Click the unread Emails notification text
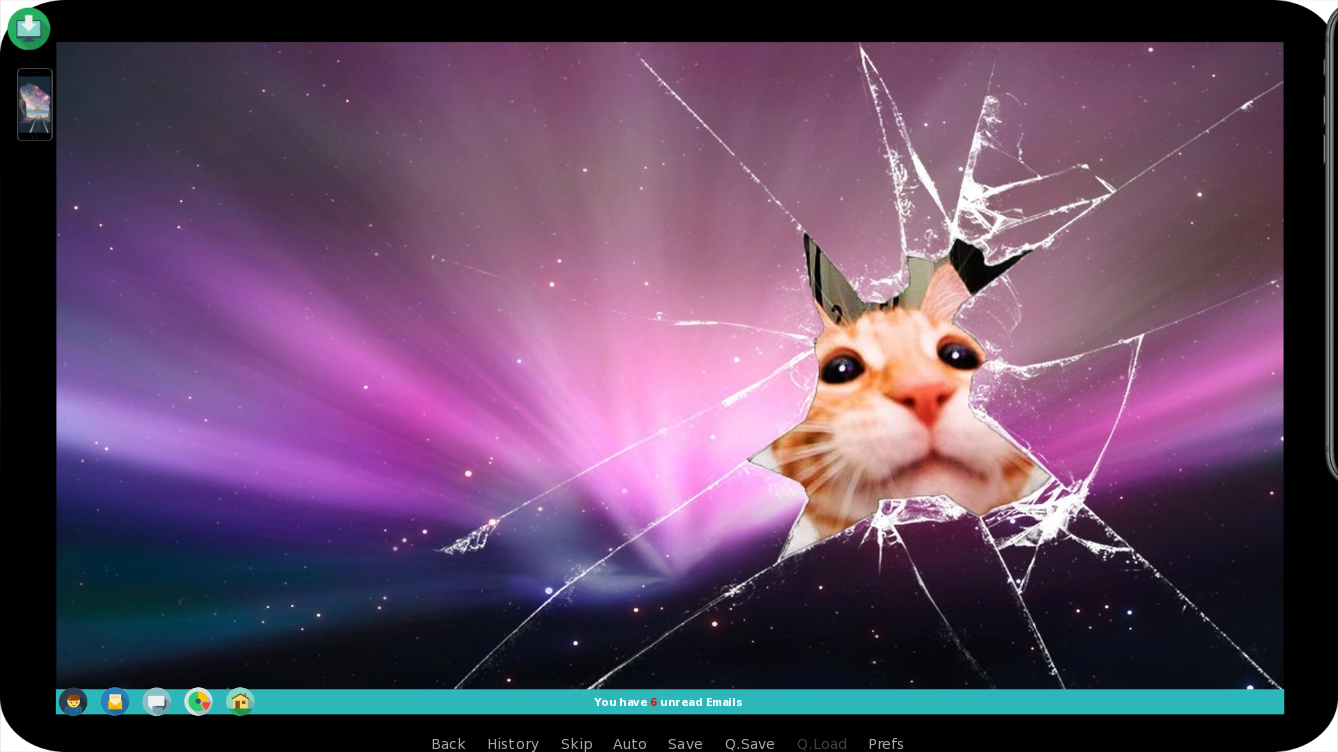Image resolution: width=1338 pixels, height=752 pixels. pyautogui.click(x=668, y=702)
